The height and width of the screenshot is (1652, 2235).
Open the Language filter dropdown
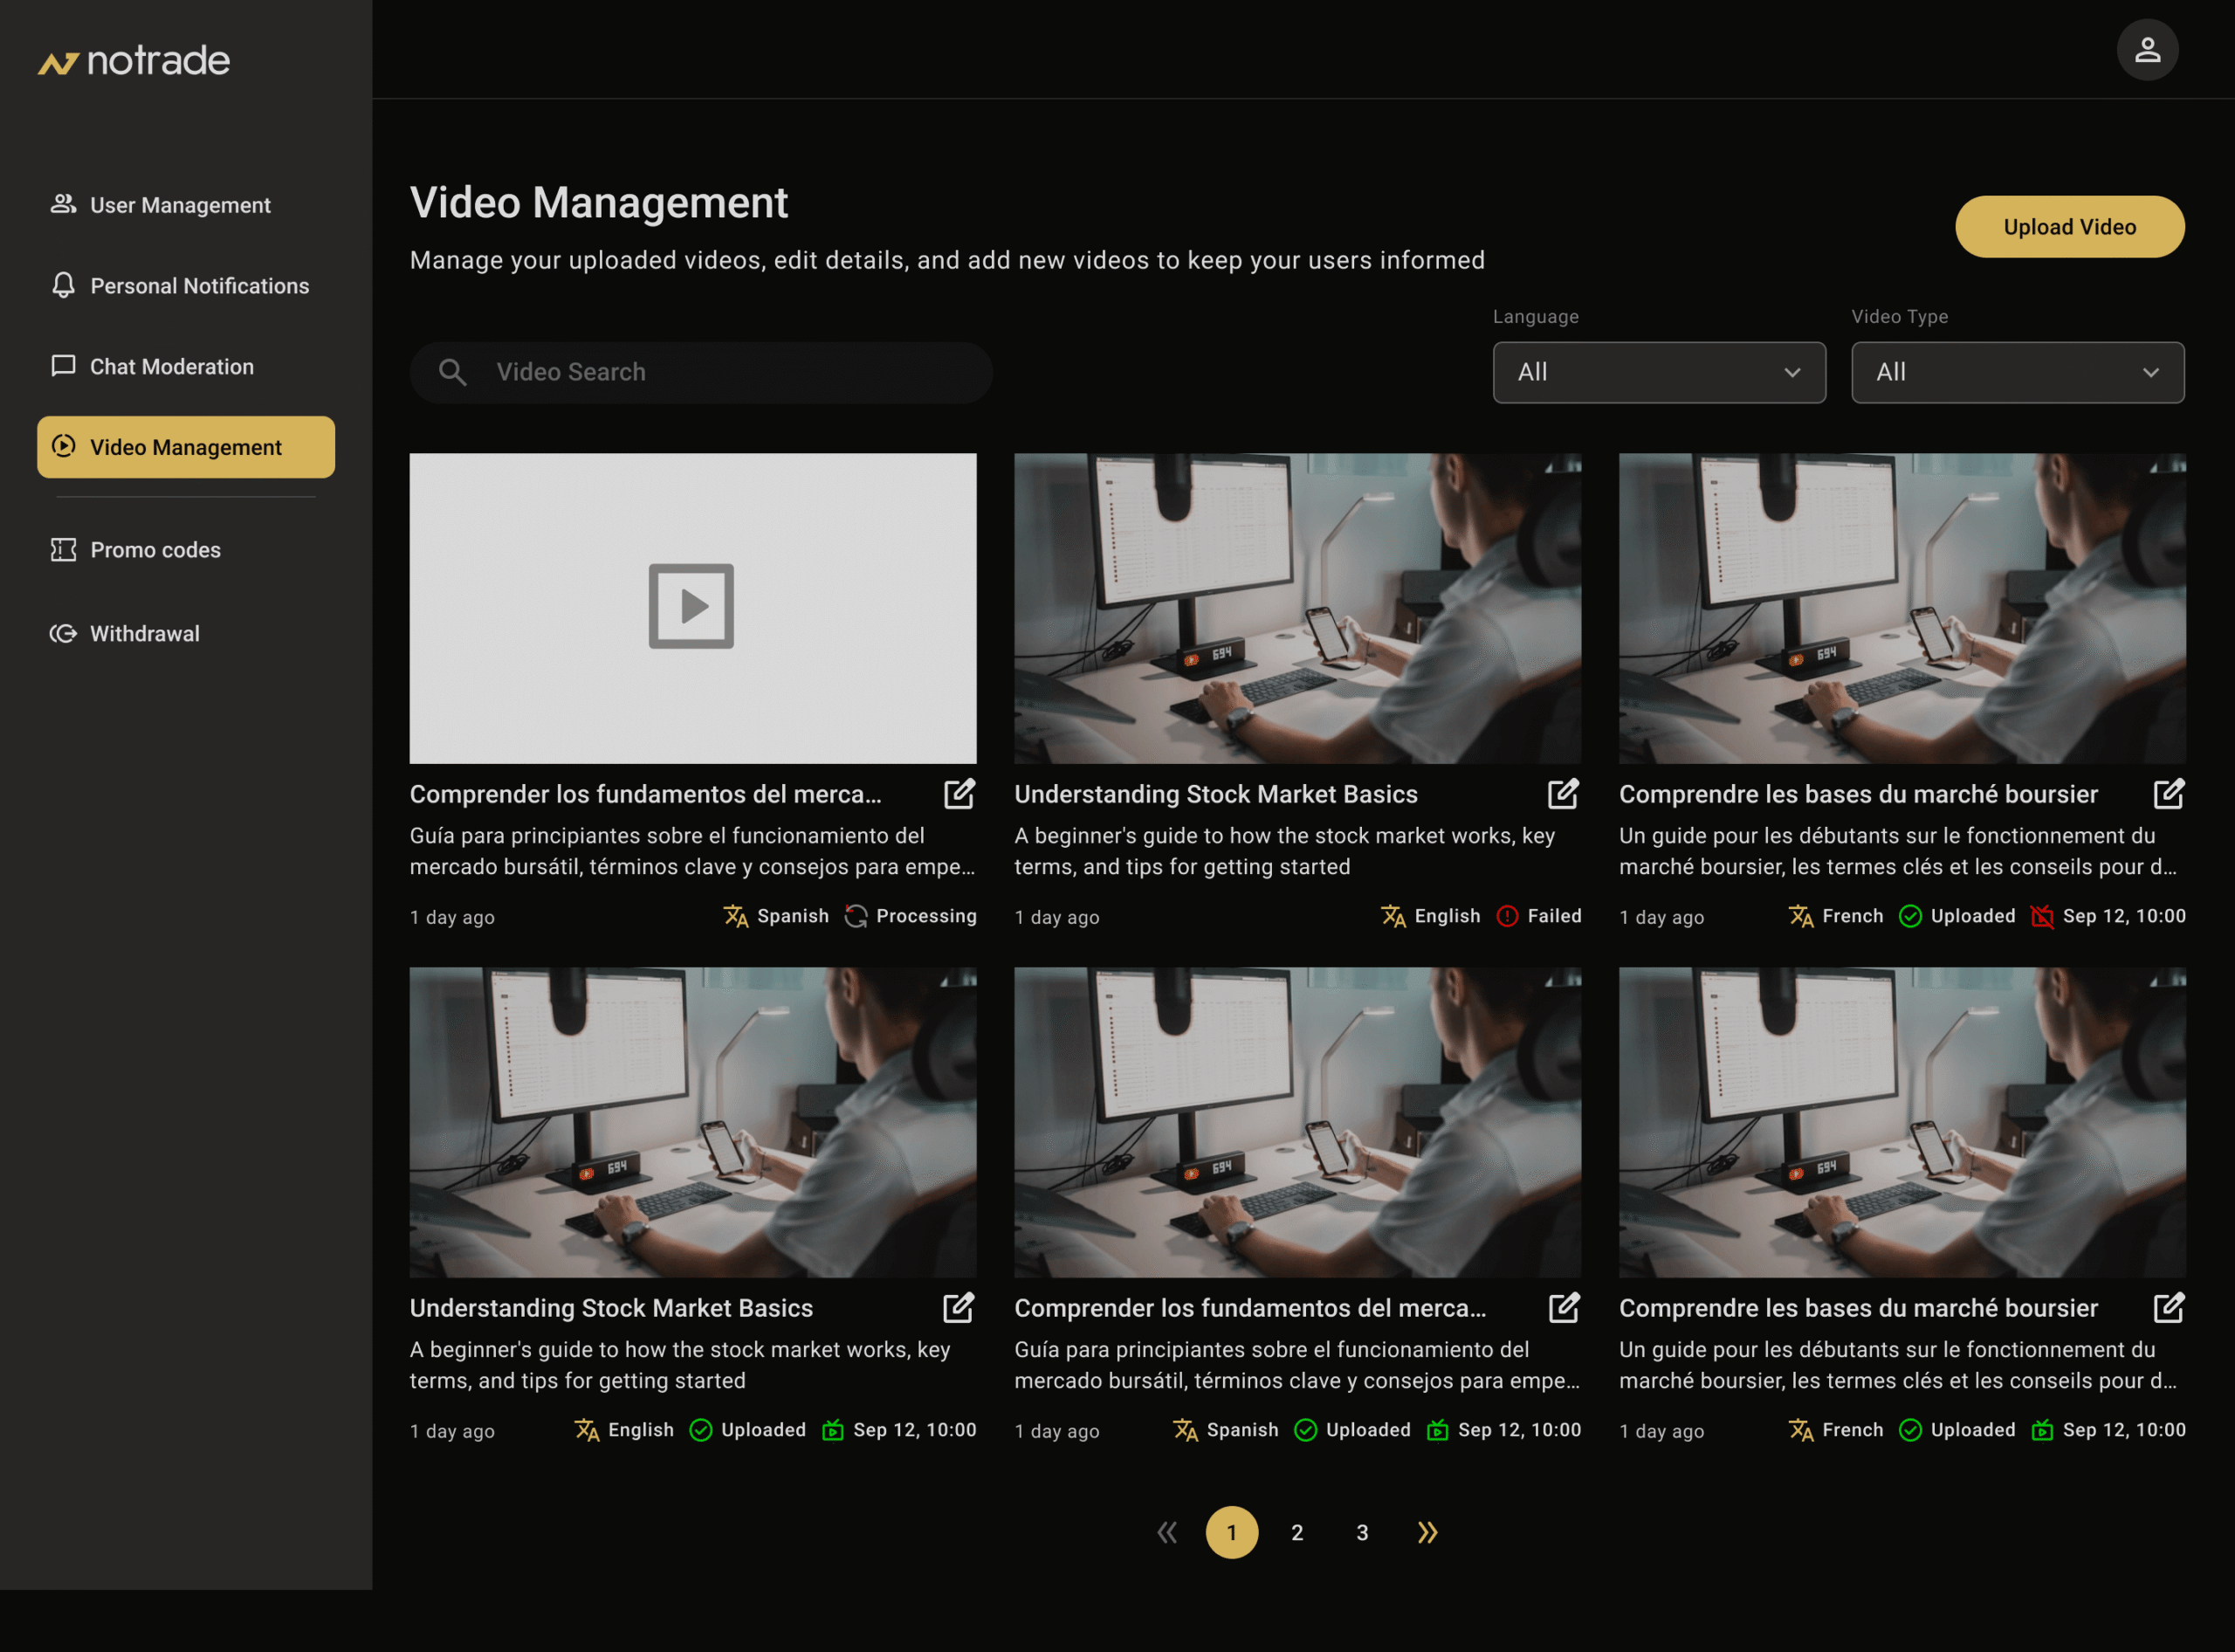pyautogui.click(x=1658, y=372)
